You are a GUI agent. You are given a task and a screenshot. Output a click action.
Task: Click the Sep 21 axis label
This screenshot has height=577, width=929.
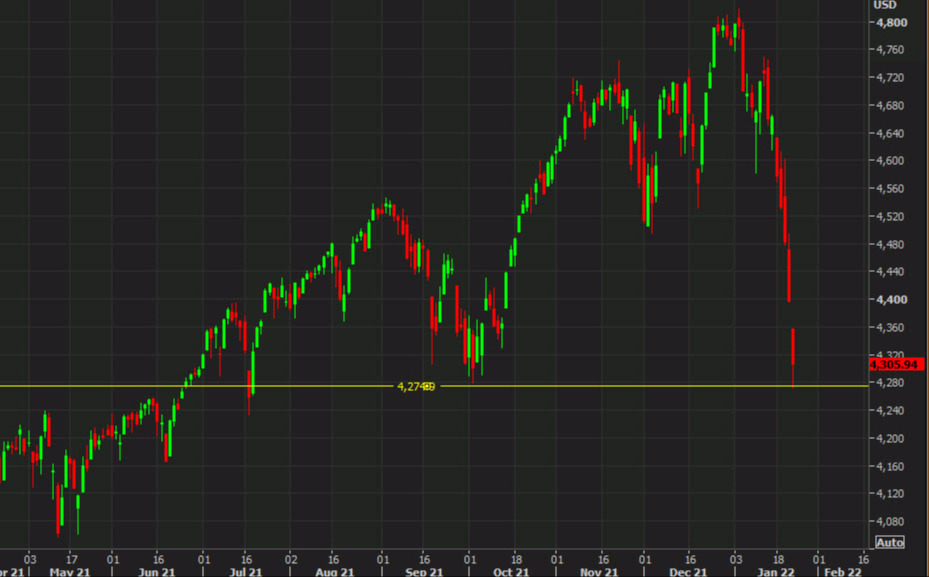click(423, 572)
